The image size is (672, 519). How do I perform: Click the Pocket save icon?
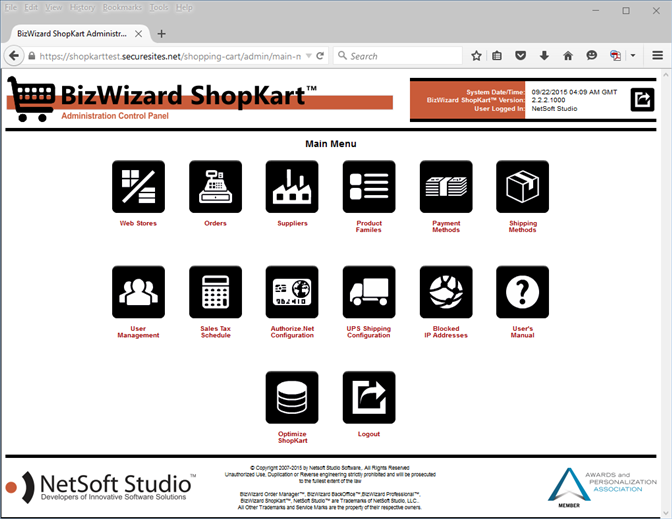click(520, 56)
